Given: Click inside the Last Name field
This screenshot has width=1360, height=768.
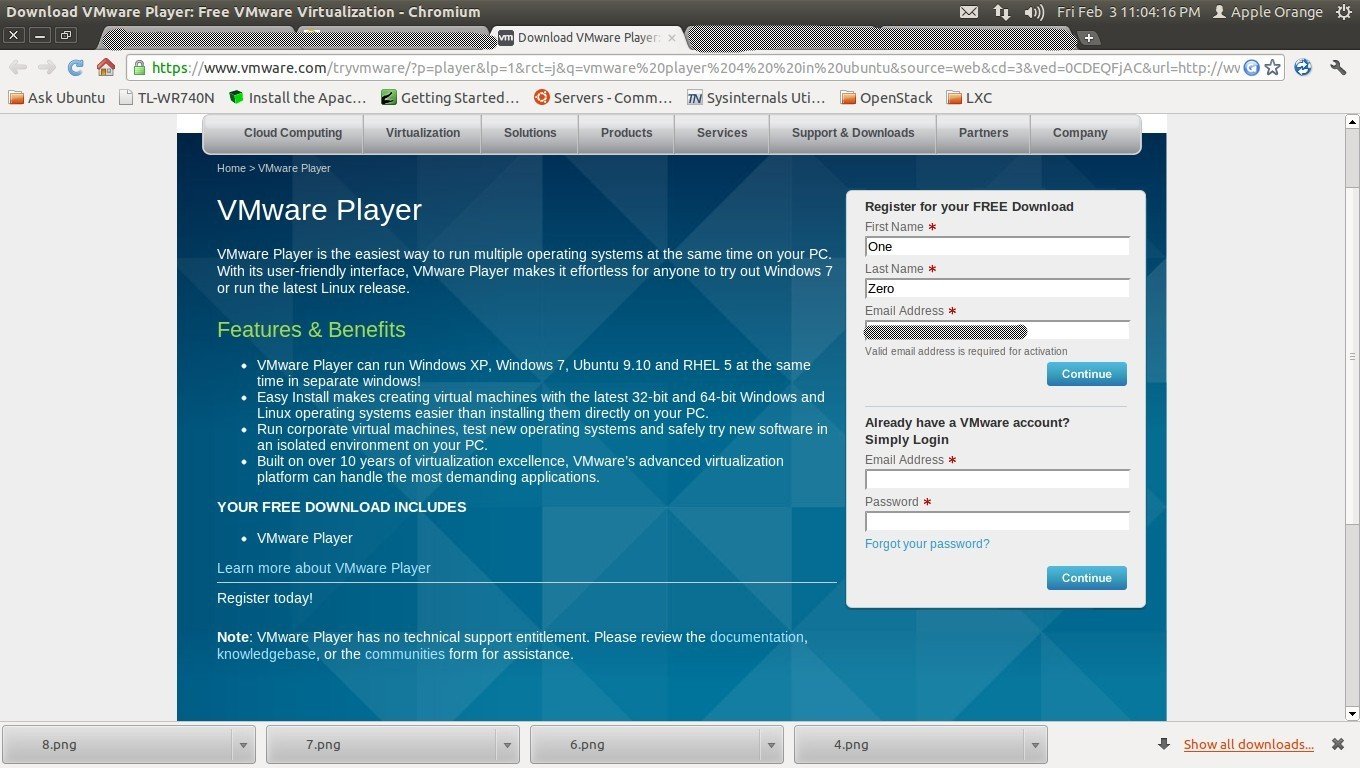Looking at the screenshot, I should (x=997, y=288).
